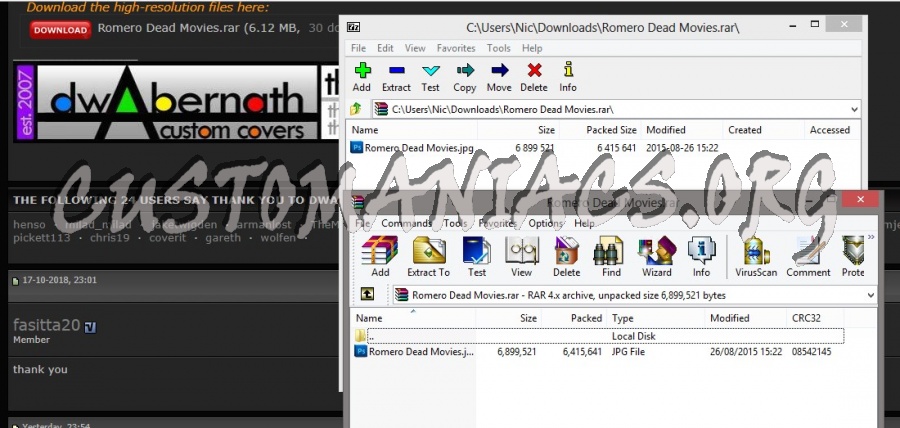Open Options menu in WinRAR
The height and width of the screenshot is (428, 900).
coord(545,223)
